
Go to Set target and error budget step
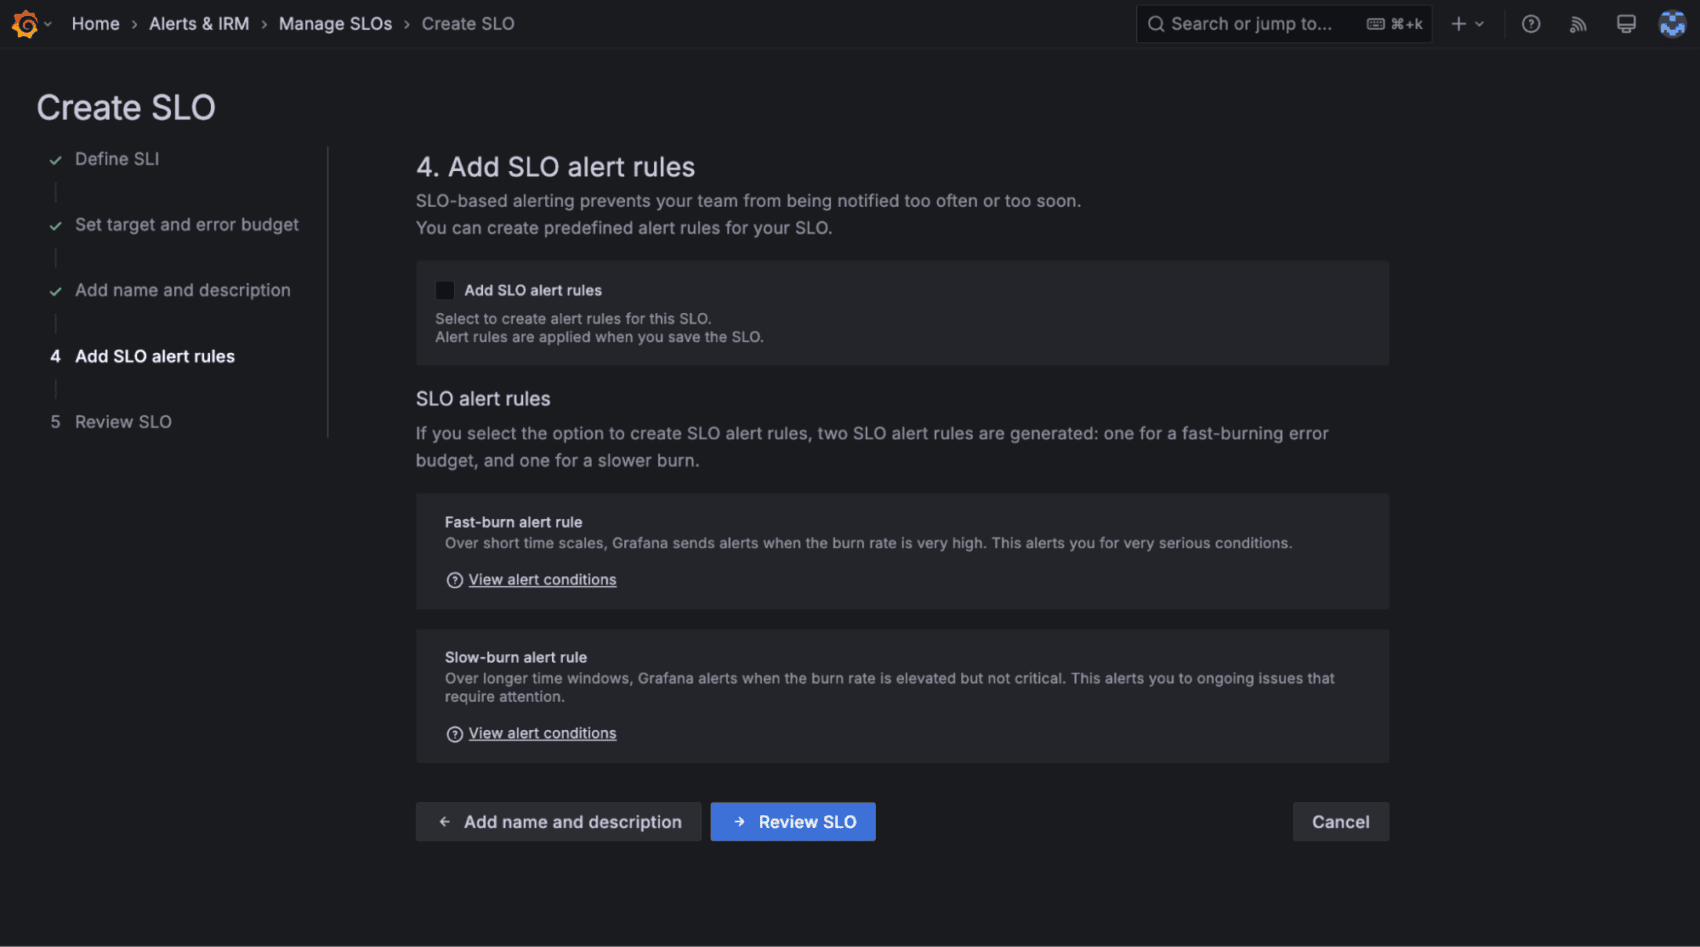coord(187,225)
